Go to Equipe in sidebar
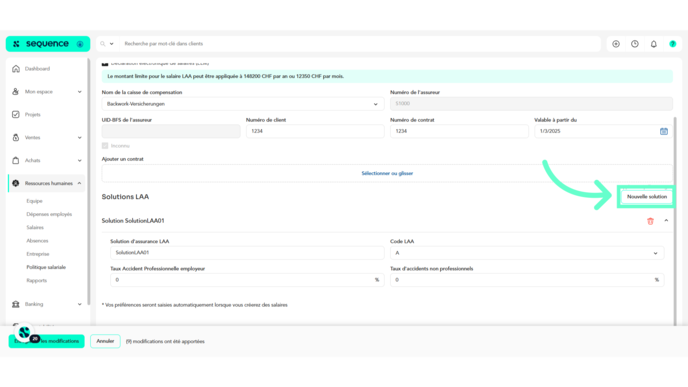This screenshot has width=688, height=387. (34, 201)
